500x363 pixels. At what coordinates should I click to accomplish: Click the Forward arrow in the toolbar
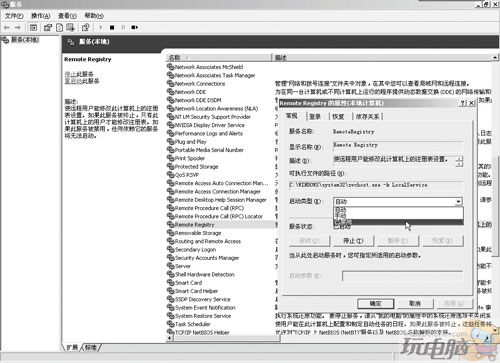[17, 28]
